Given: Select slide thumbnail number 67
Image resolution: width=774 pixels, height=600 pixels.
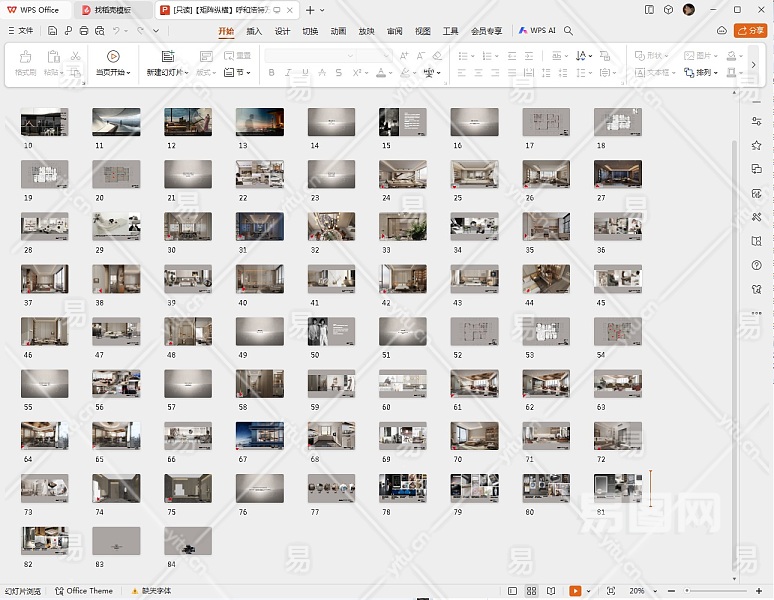Looking at the screenshot, I should point(260,435).
